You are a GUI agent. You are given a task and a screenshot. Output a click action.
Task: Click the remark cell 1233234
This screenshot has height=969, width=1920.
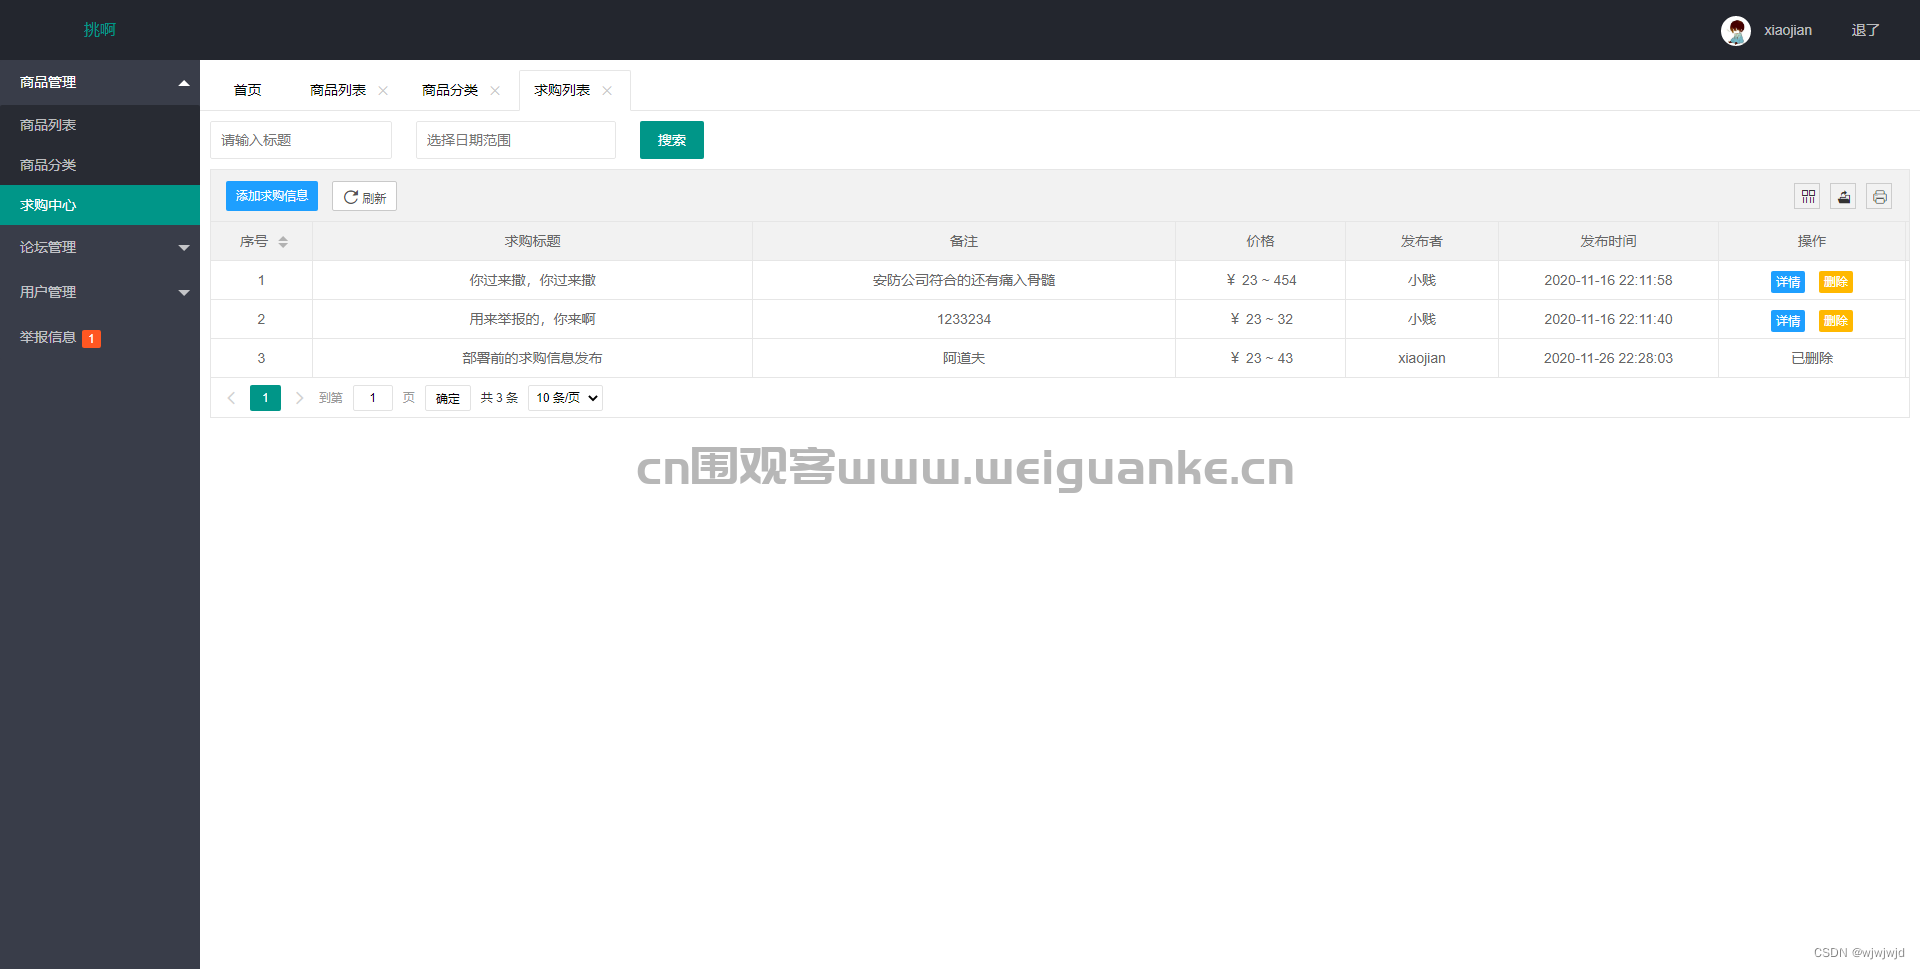[964, 319]
